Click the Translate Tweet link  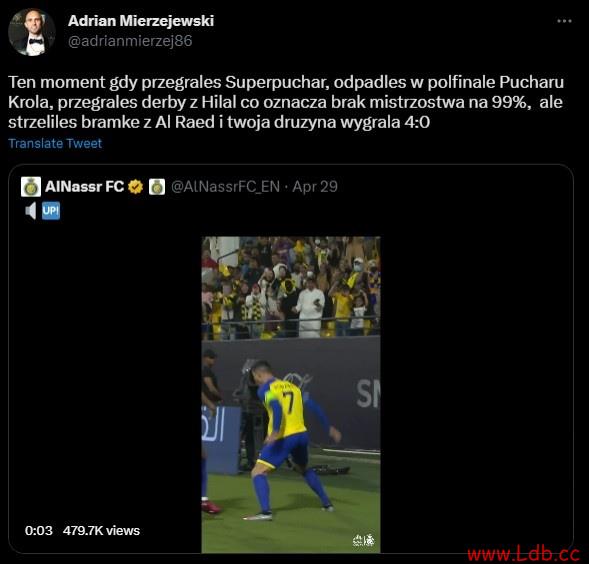(55, 143)
